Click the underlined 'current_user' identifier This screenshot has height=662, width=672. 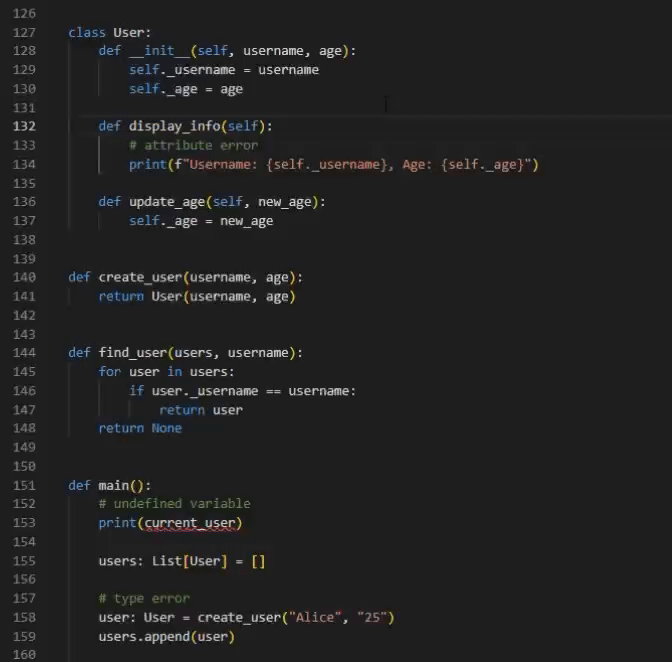click(x=190, y=523)
